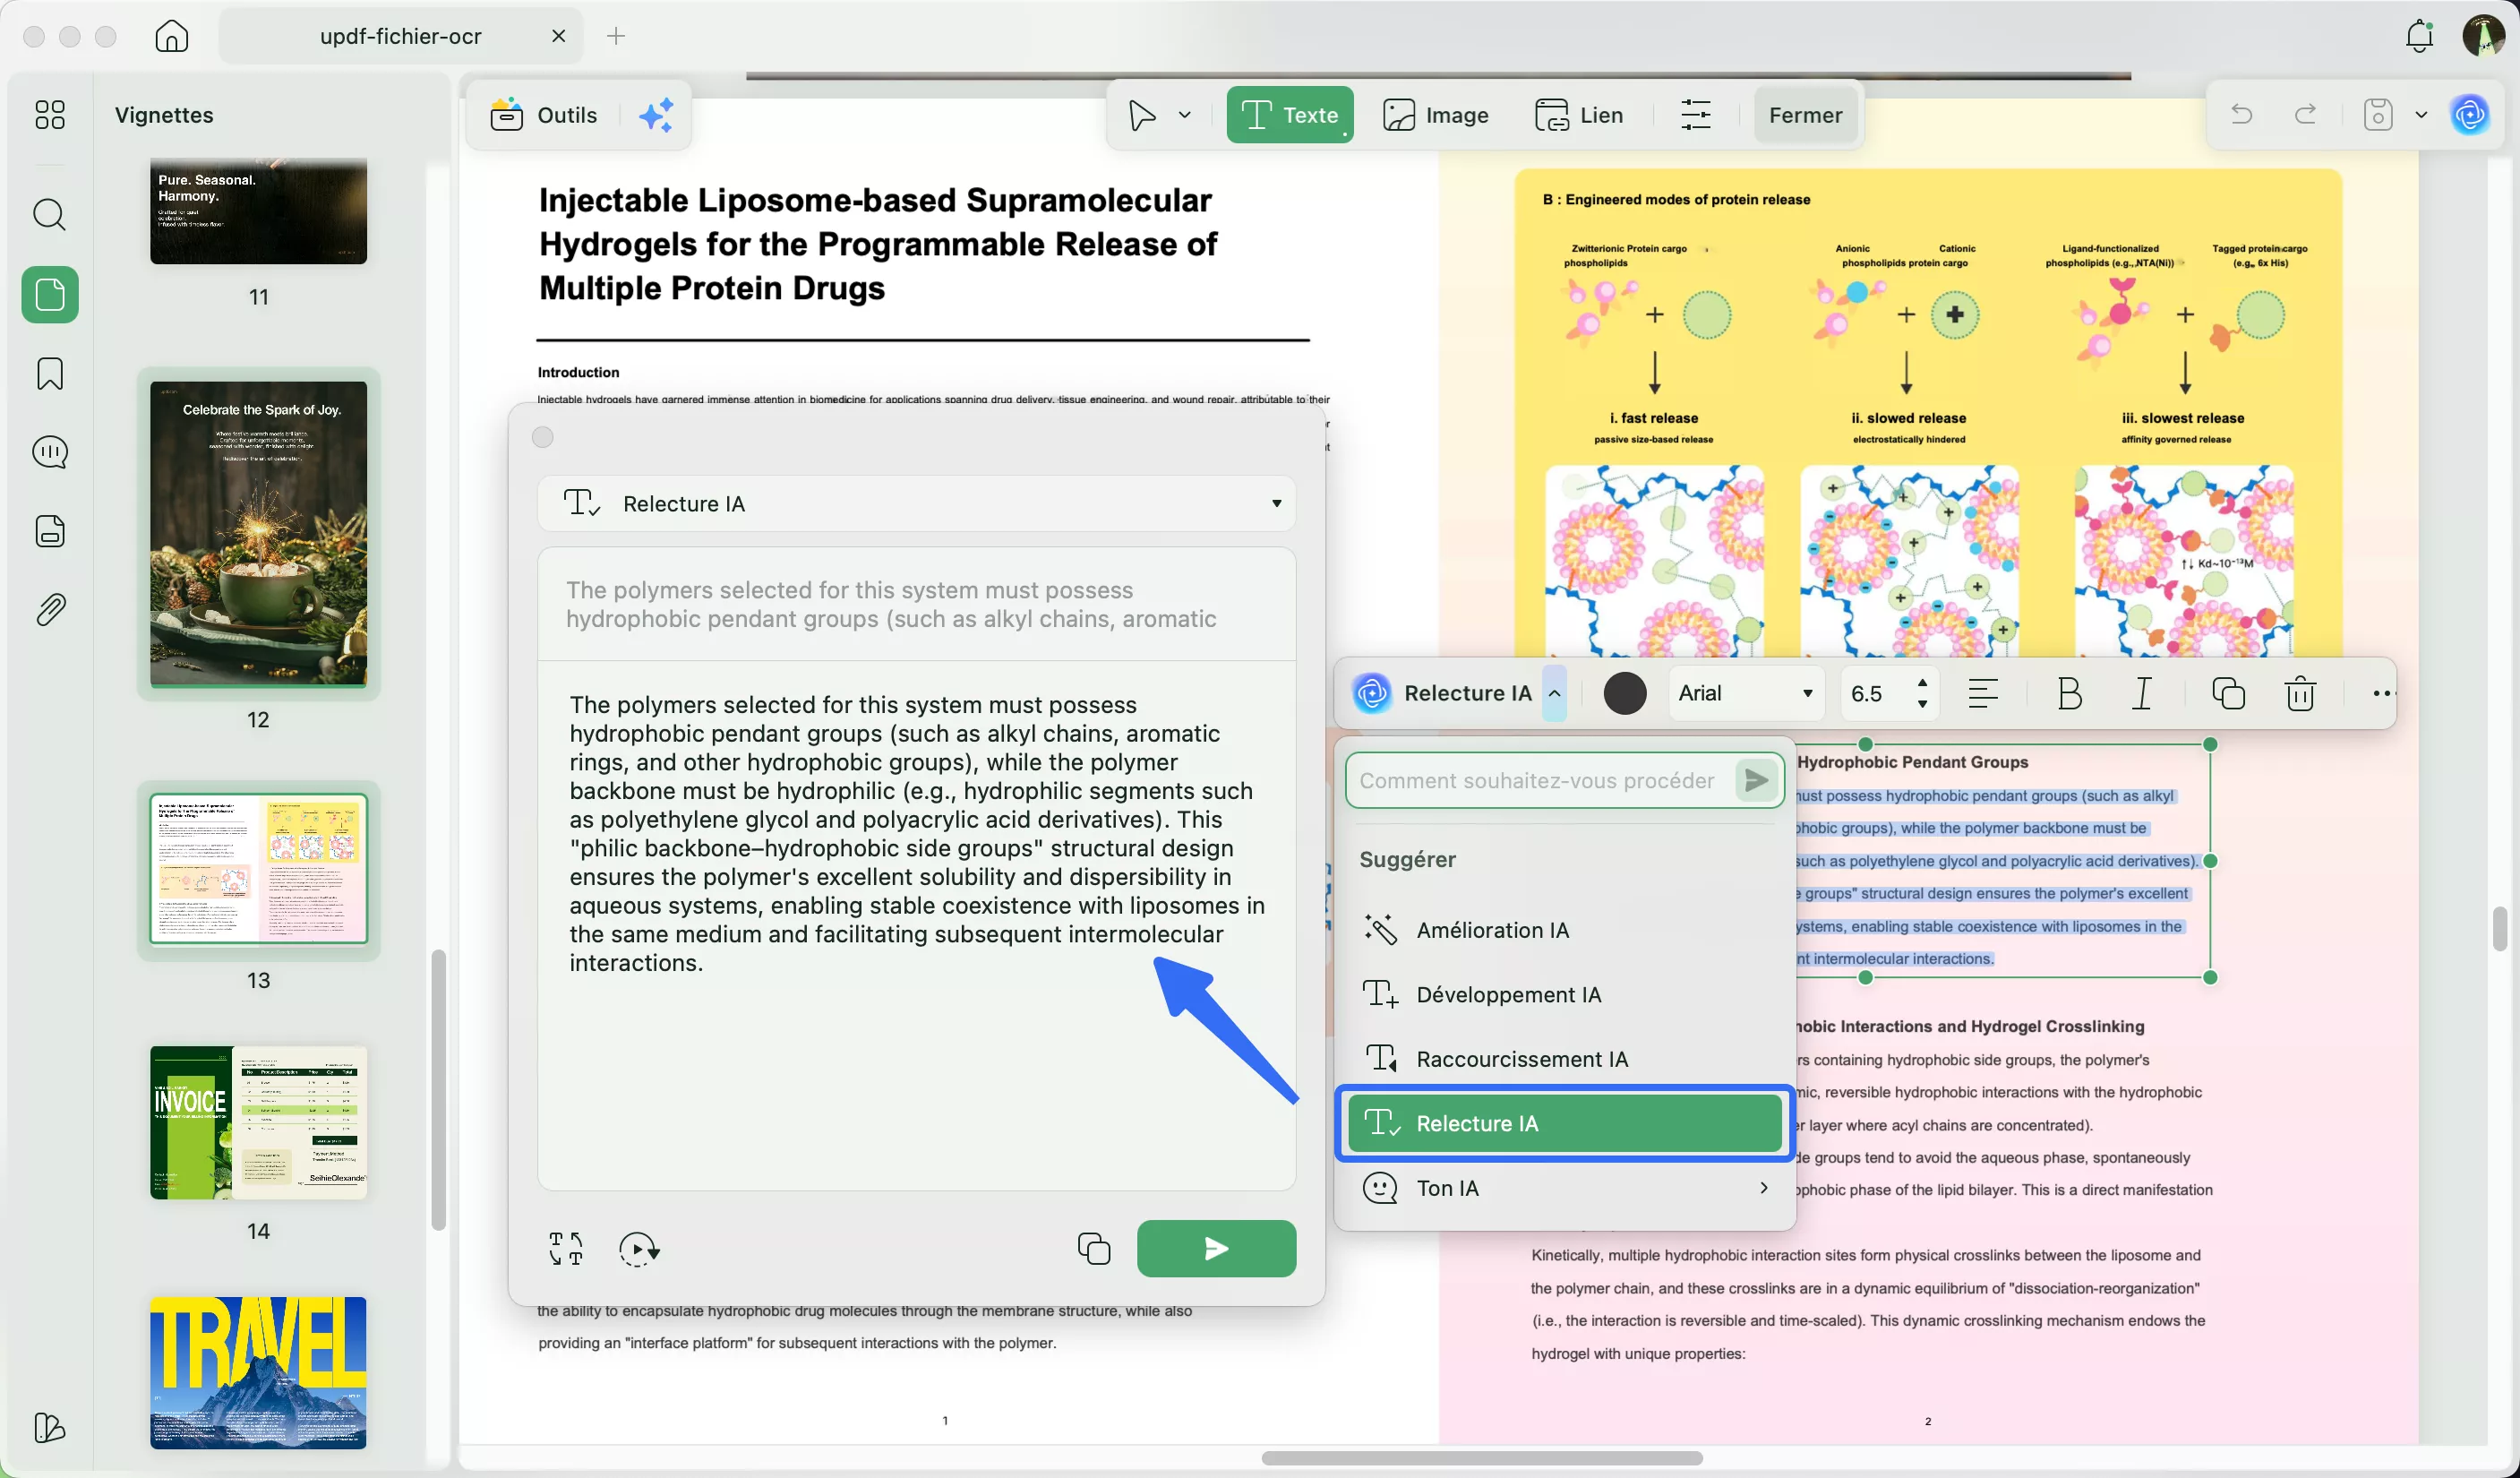2520x1478 pixels.
Task: Open the search tool in sidebar
Action: [x=50, y=214]
